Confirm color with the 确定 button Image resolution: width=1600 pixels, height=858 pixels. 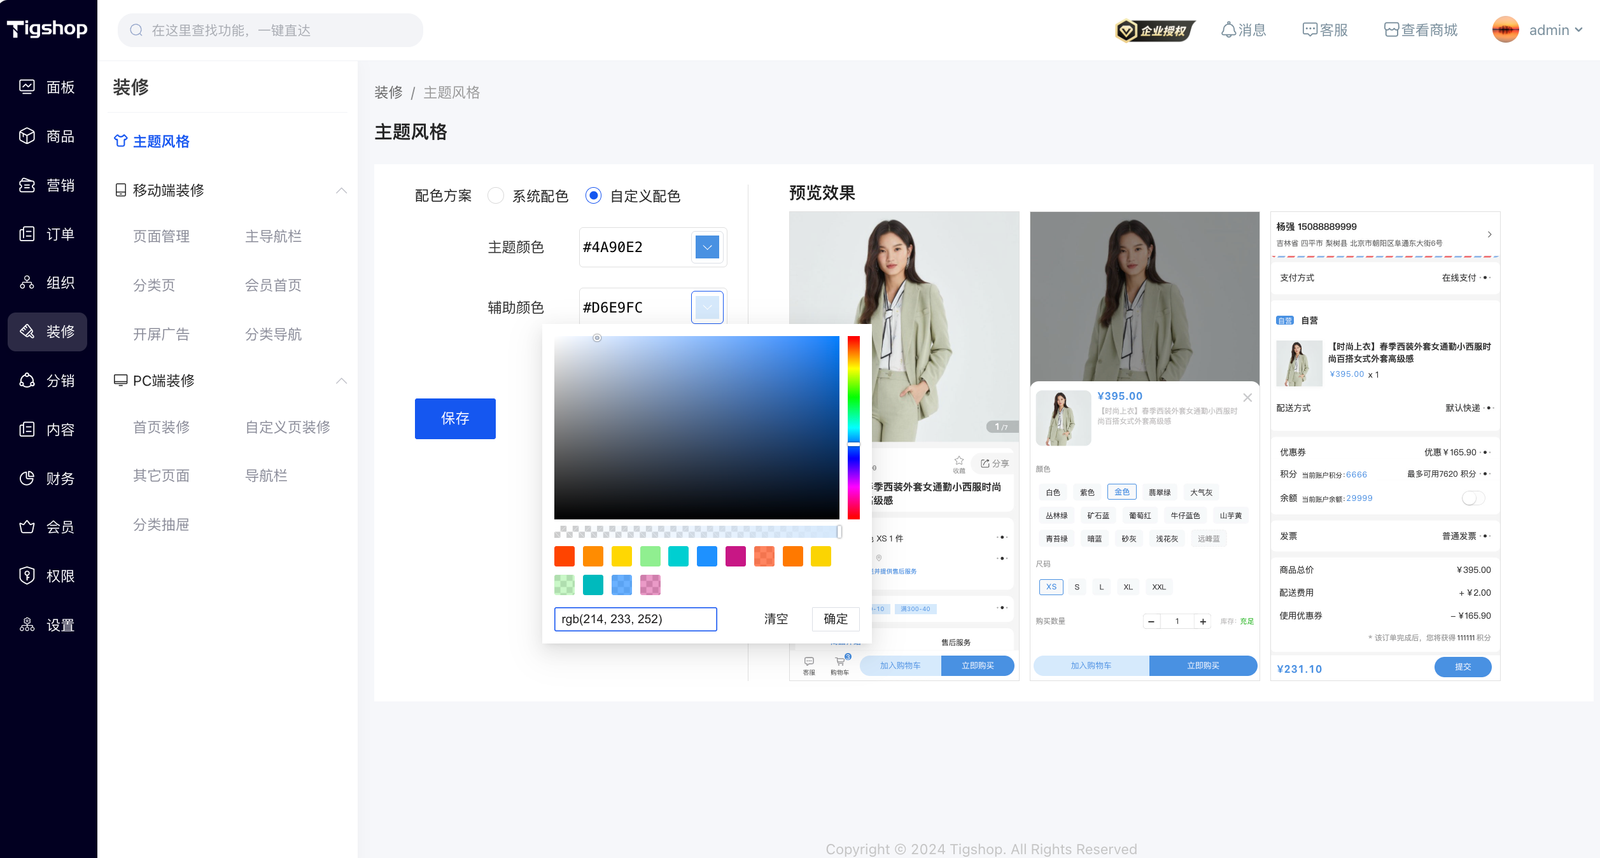[835, 619]
